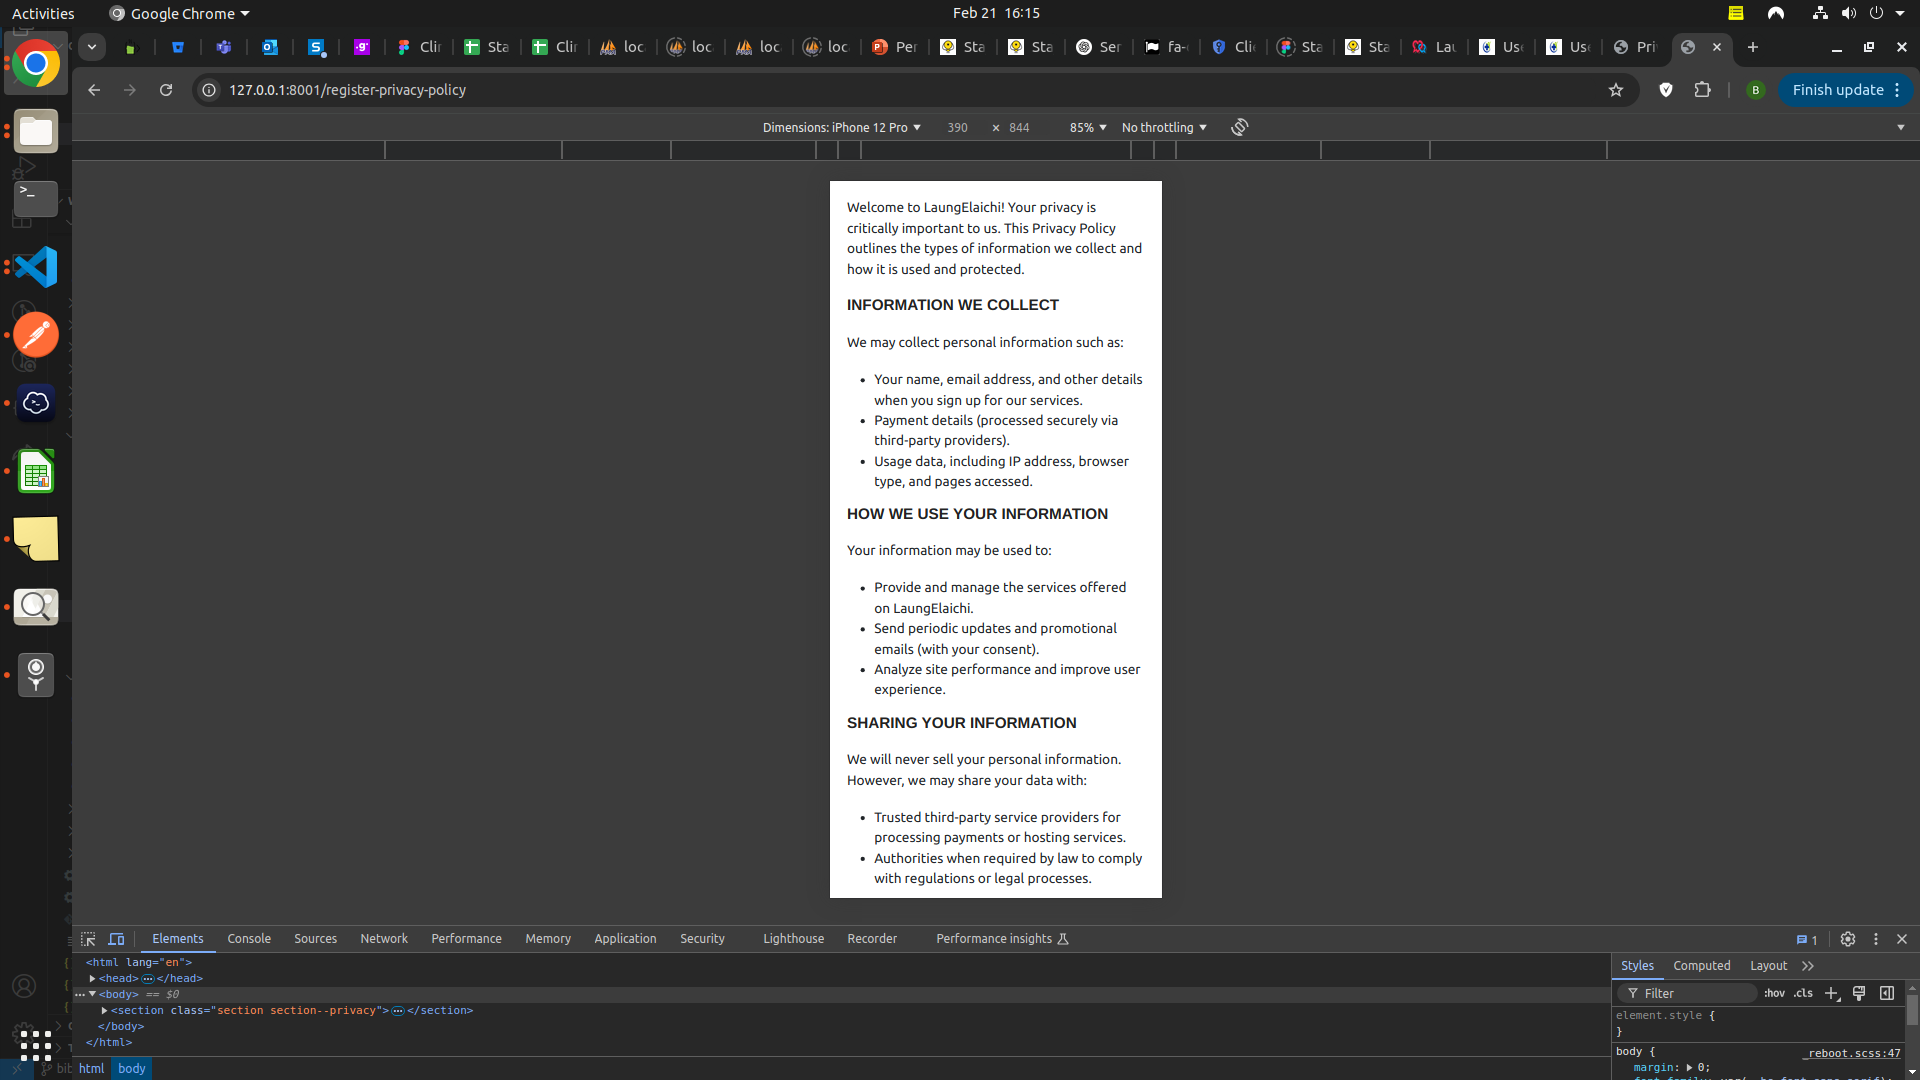This screenshot has width=1920, height=1080.
Task: Add new style rule plus icon
Action: click(1832, 993)
